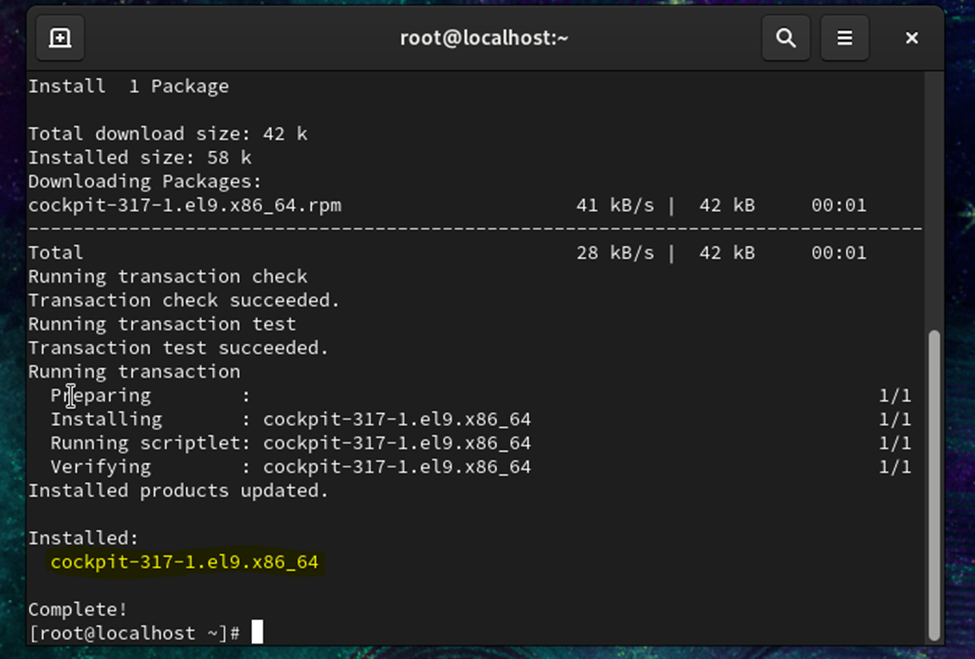Close the terminal window

pos(912,38)
